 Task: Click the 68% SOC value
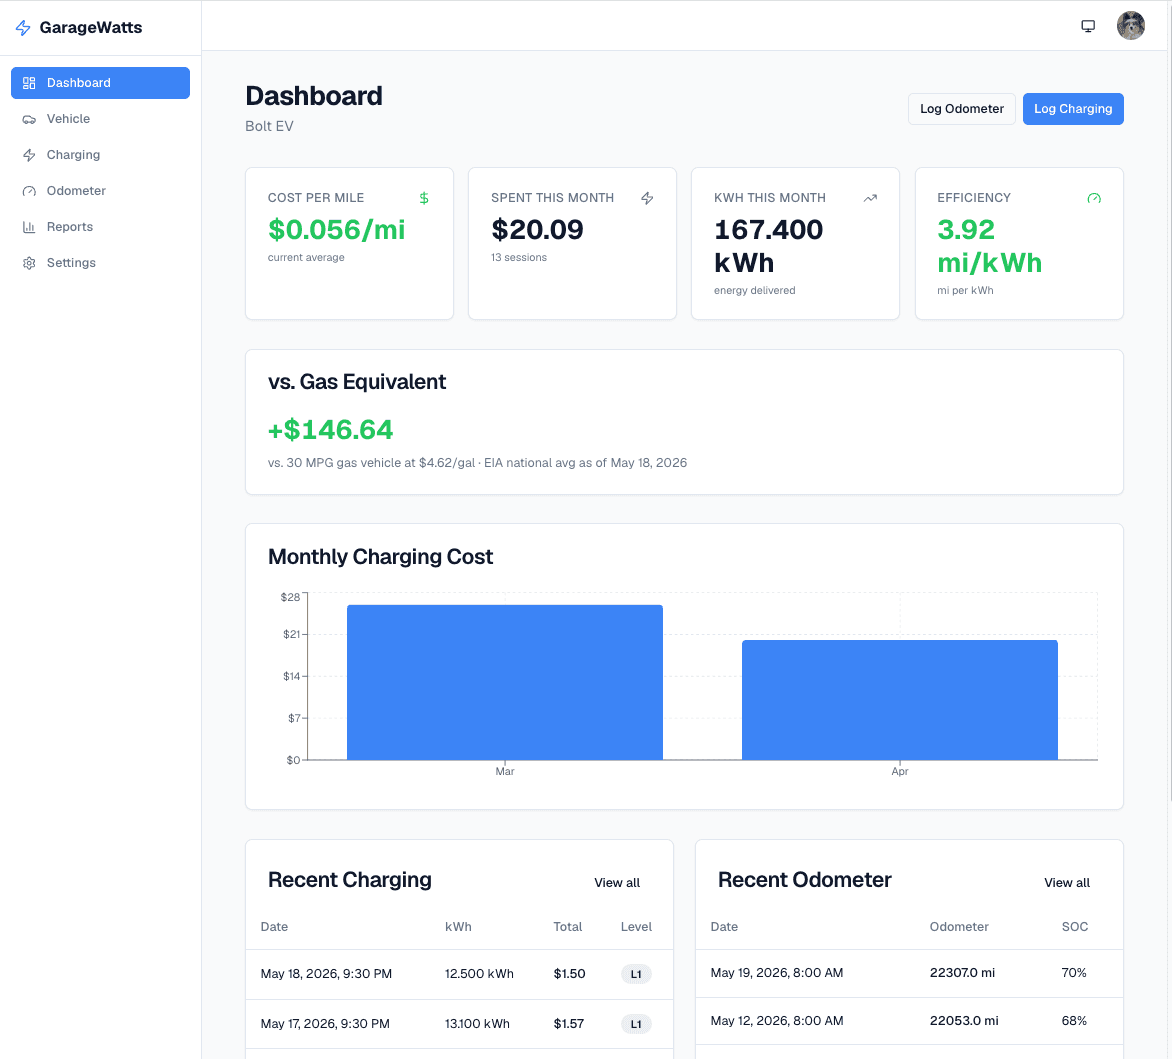tap(1073, 1021)
